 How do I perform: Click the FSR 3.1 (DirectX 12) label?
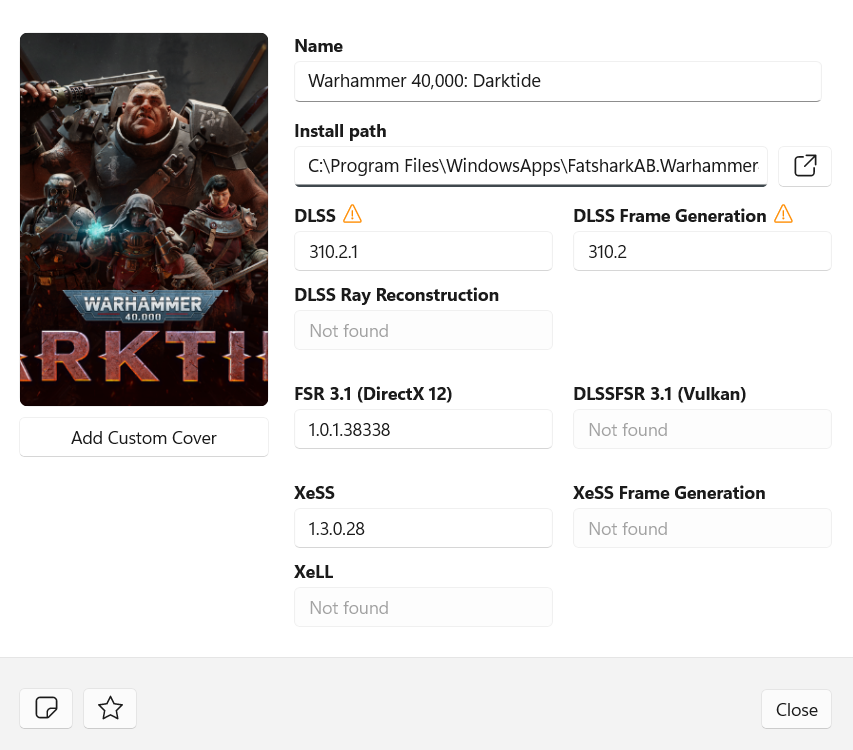373,394
